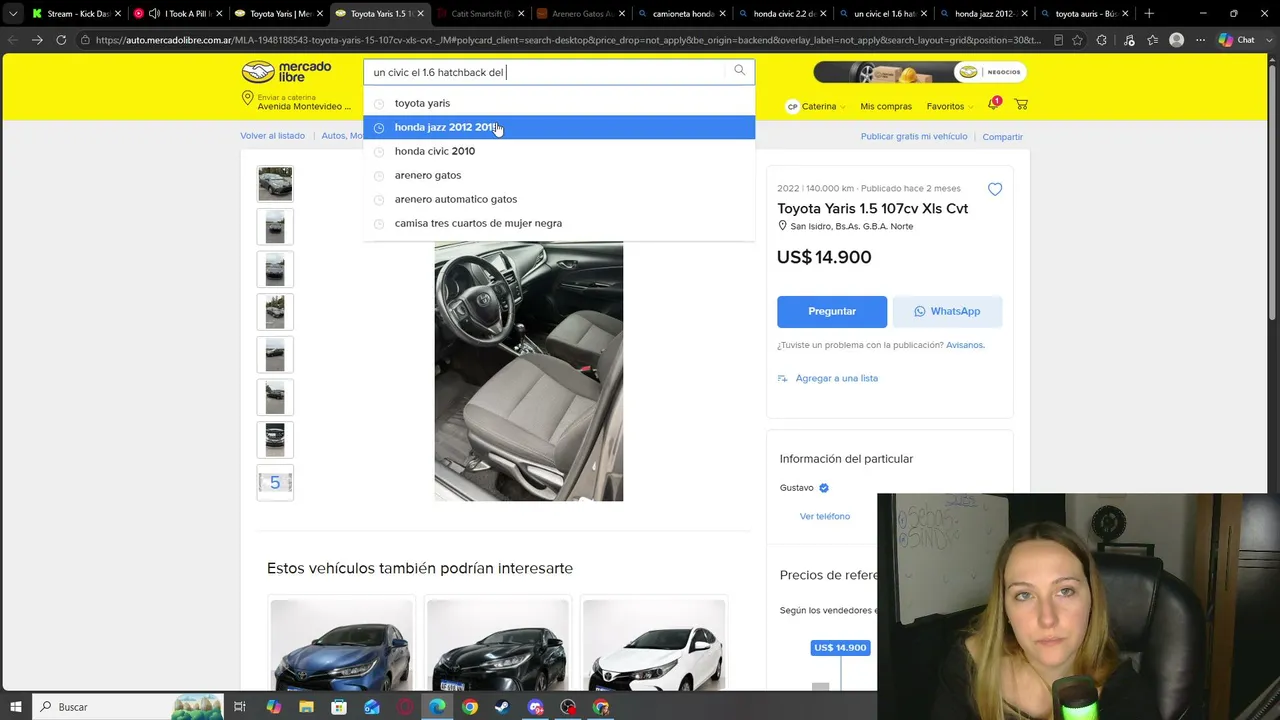Click the Mercado Libre logo

tap(286, 72)
